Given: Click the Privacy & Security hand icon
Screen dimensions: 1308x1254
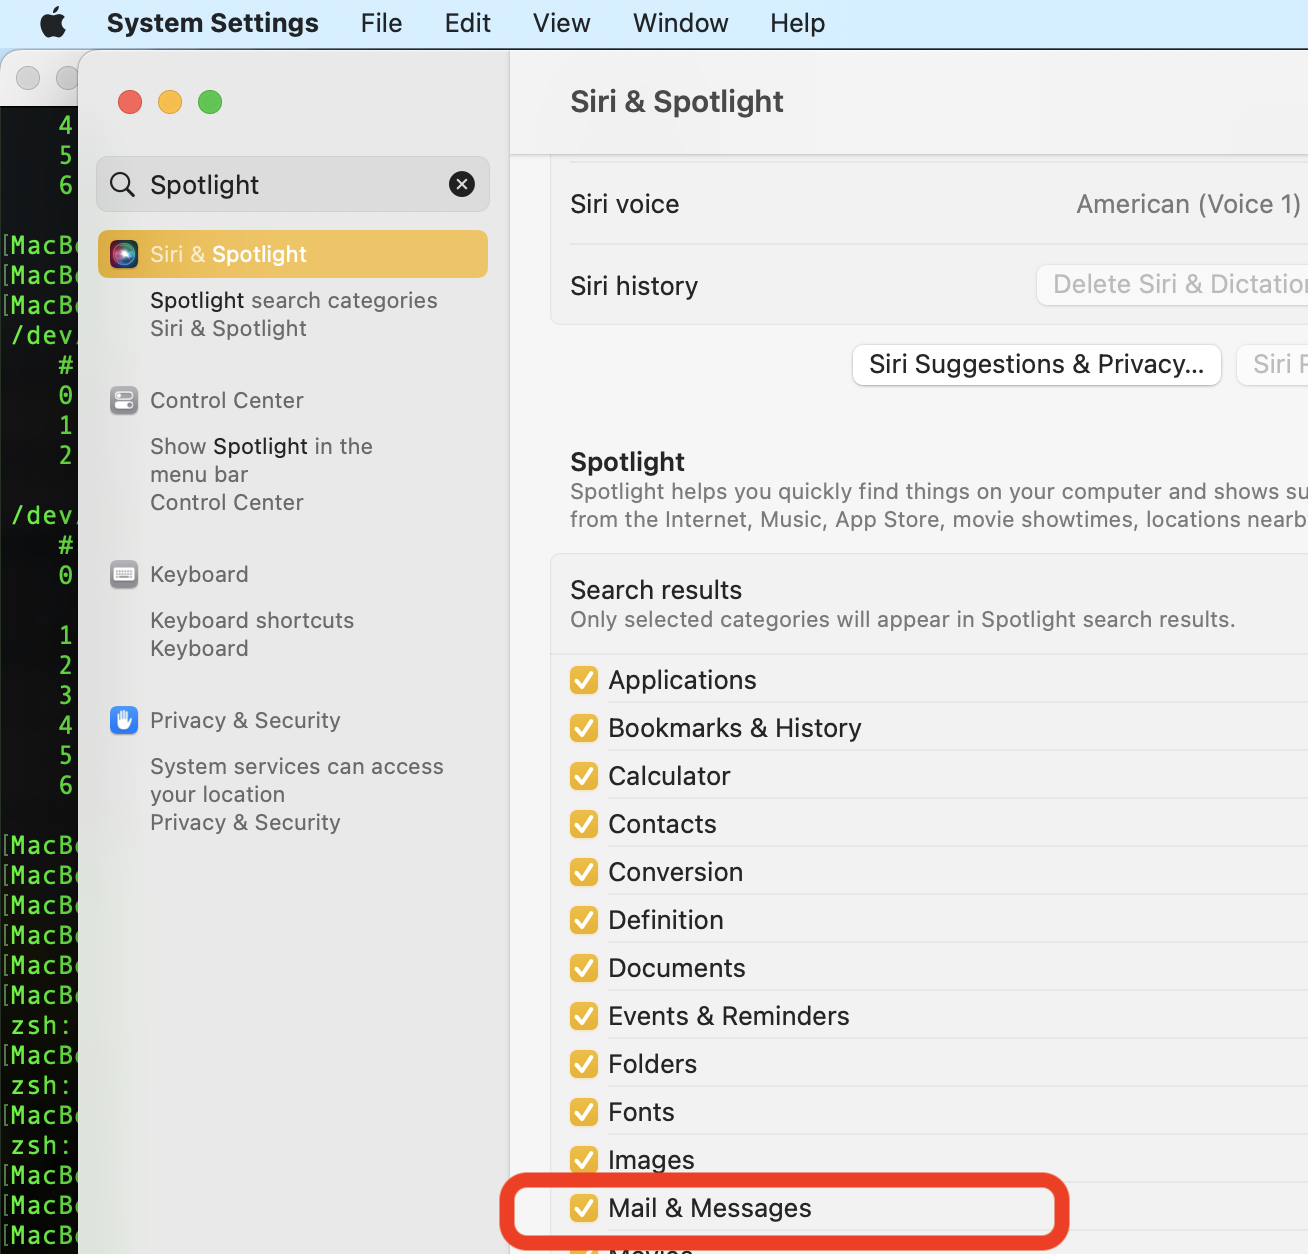Looking at the screenshot, I should 124,720.
